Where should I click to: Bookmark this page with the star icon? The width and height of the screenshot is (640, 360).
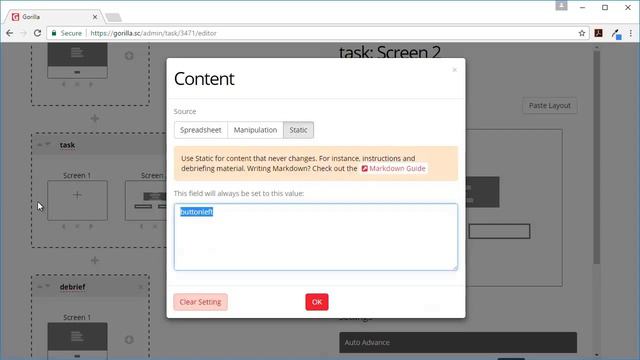[582, 33]
